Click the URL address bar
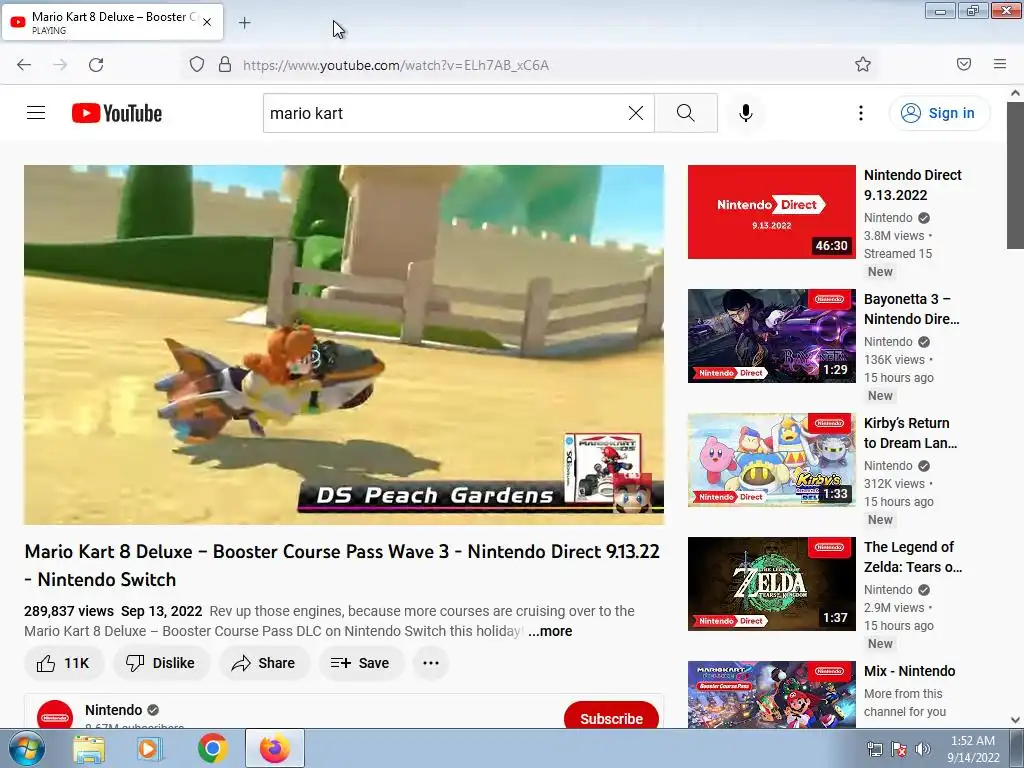Screen dimensions: 1024x768 click(532, 65)
